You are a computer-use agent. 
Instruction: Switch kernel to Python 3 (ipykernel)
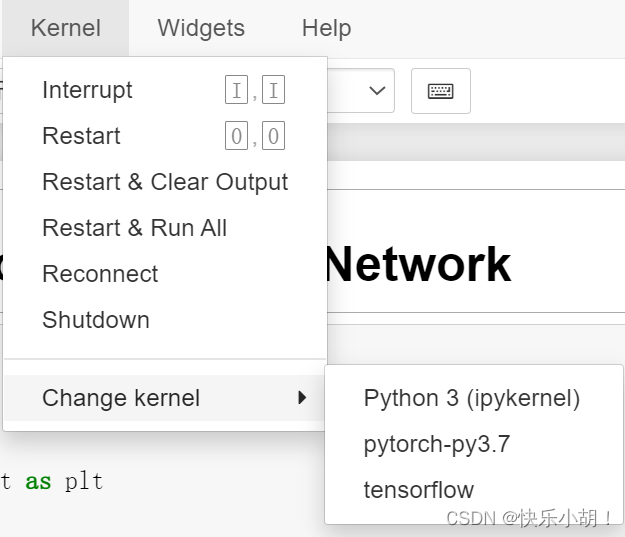pyautogui.click(x=474, y=398)
